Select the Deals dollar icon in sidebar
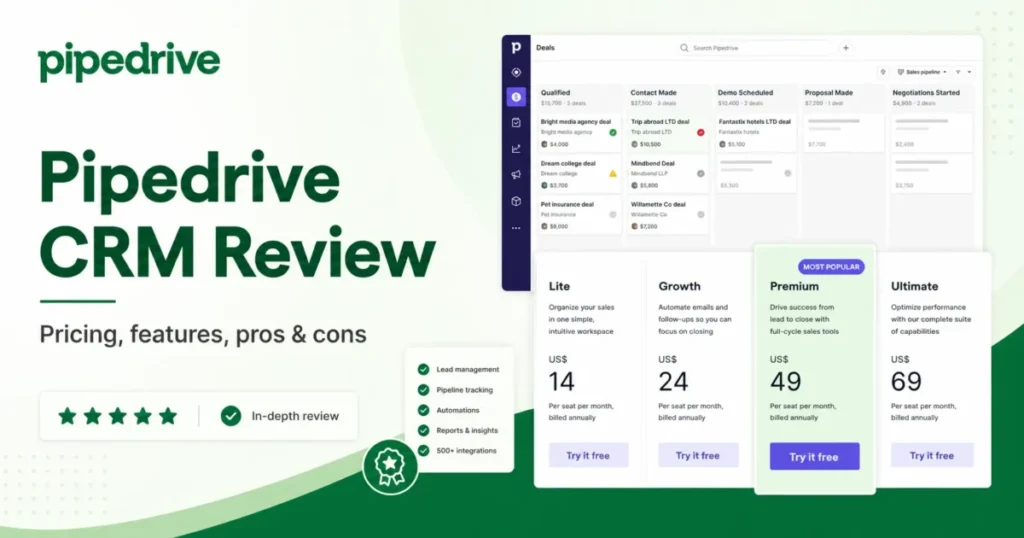 point(516,97)
